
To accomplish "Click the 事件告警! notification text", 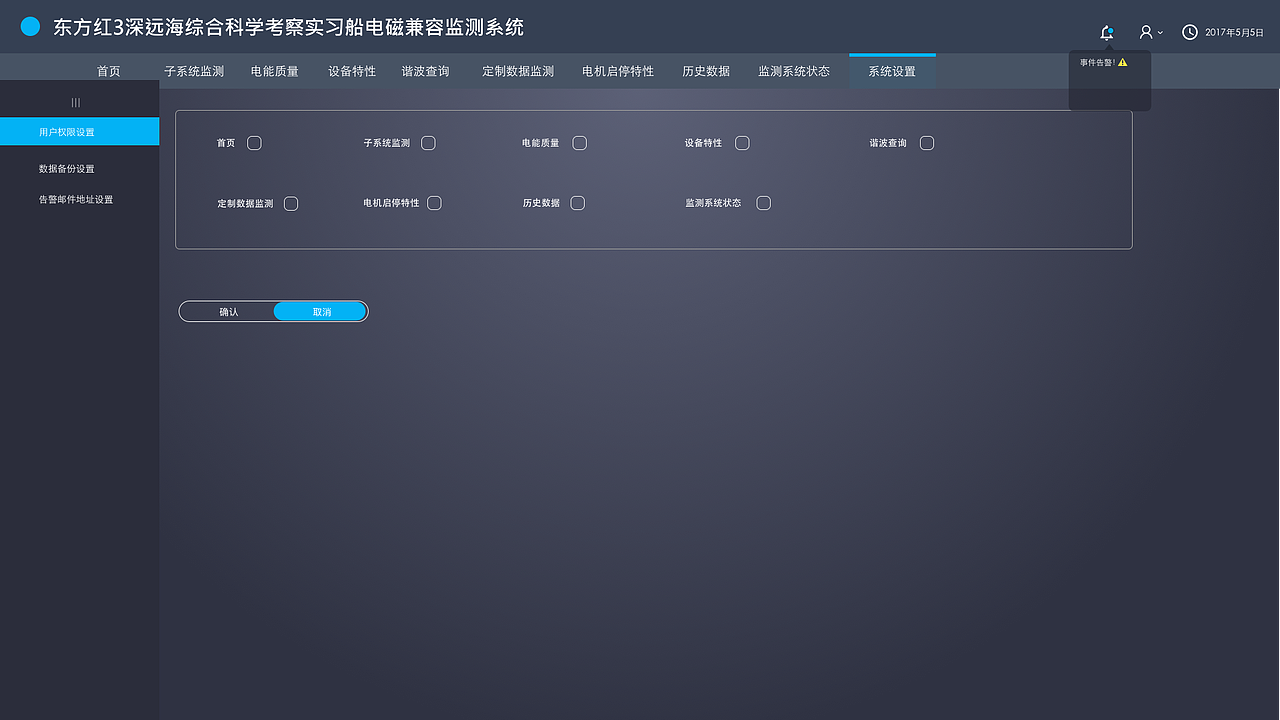I will (1097, 62).
